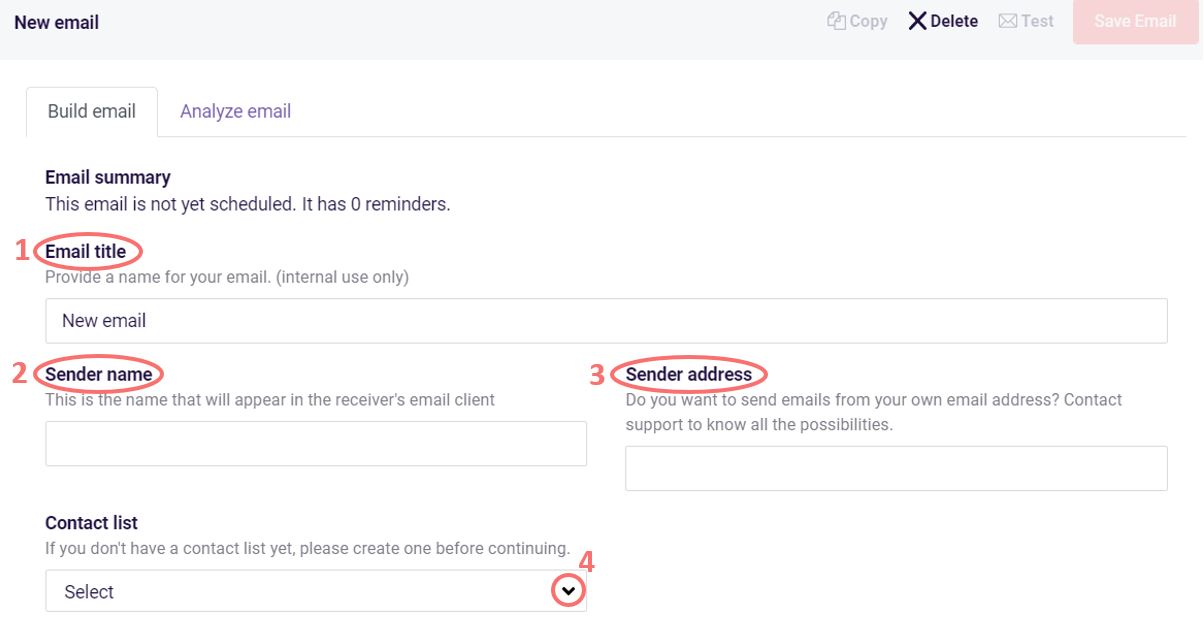Click the 'New email' page heading

(x=56, y=21)
